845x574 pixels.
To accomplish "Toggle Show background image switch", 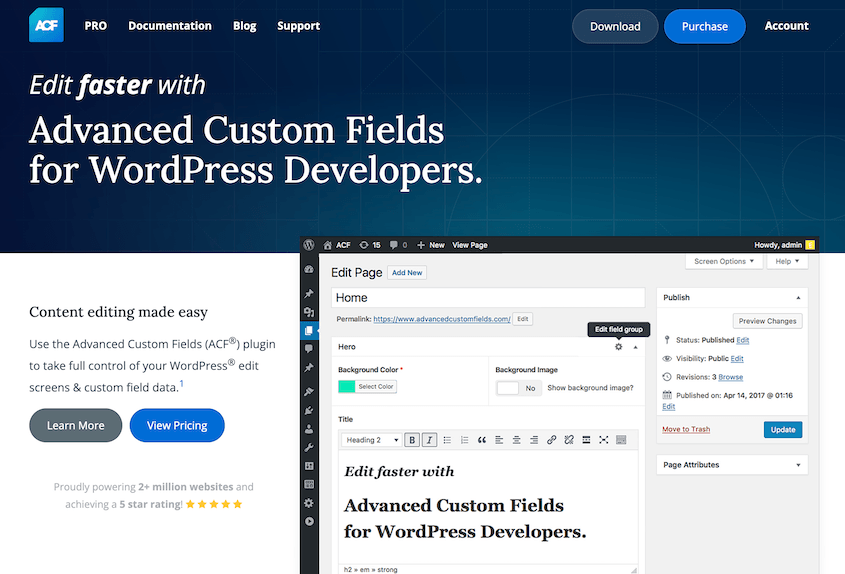I will click(x=518, y=388).
